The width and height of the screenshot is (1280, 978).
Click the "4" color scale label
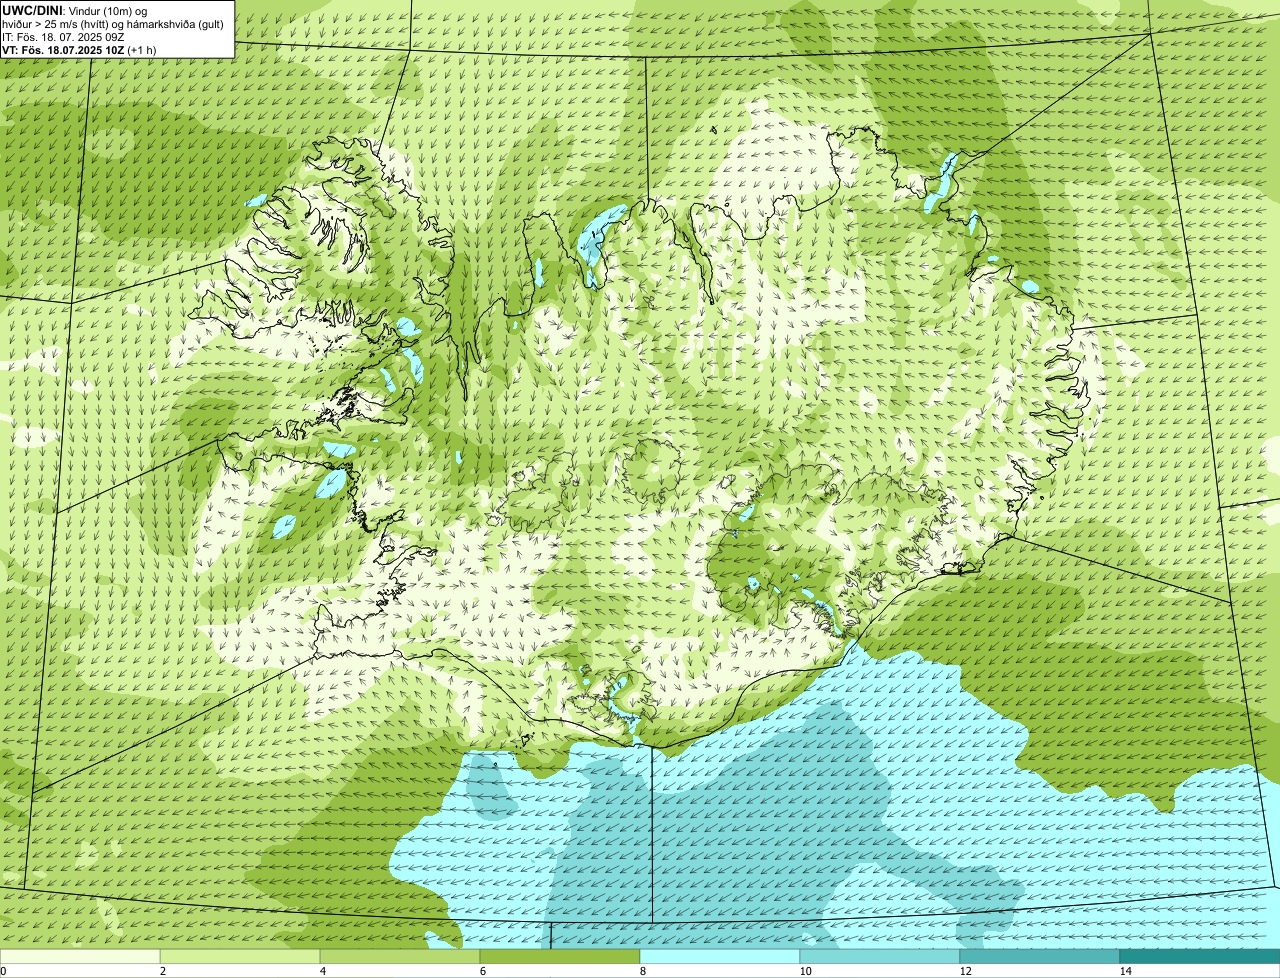(x=323, y=971)
